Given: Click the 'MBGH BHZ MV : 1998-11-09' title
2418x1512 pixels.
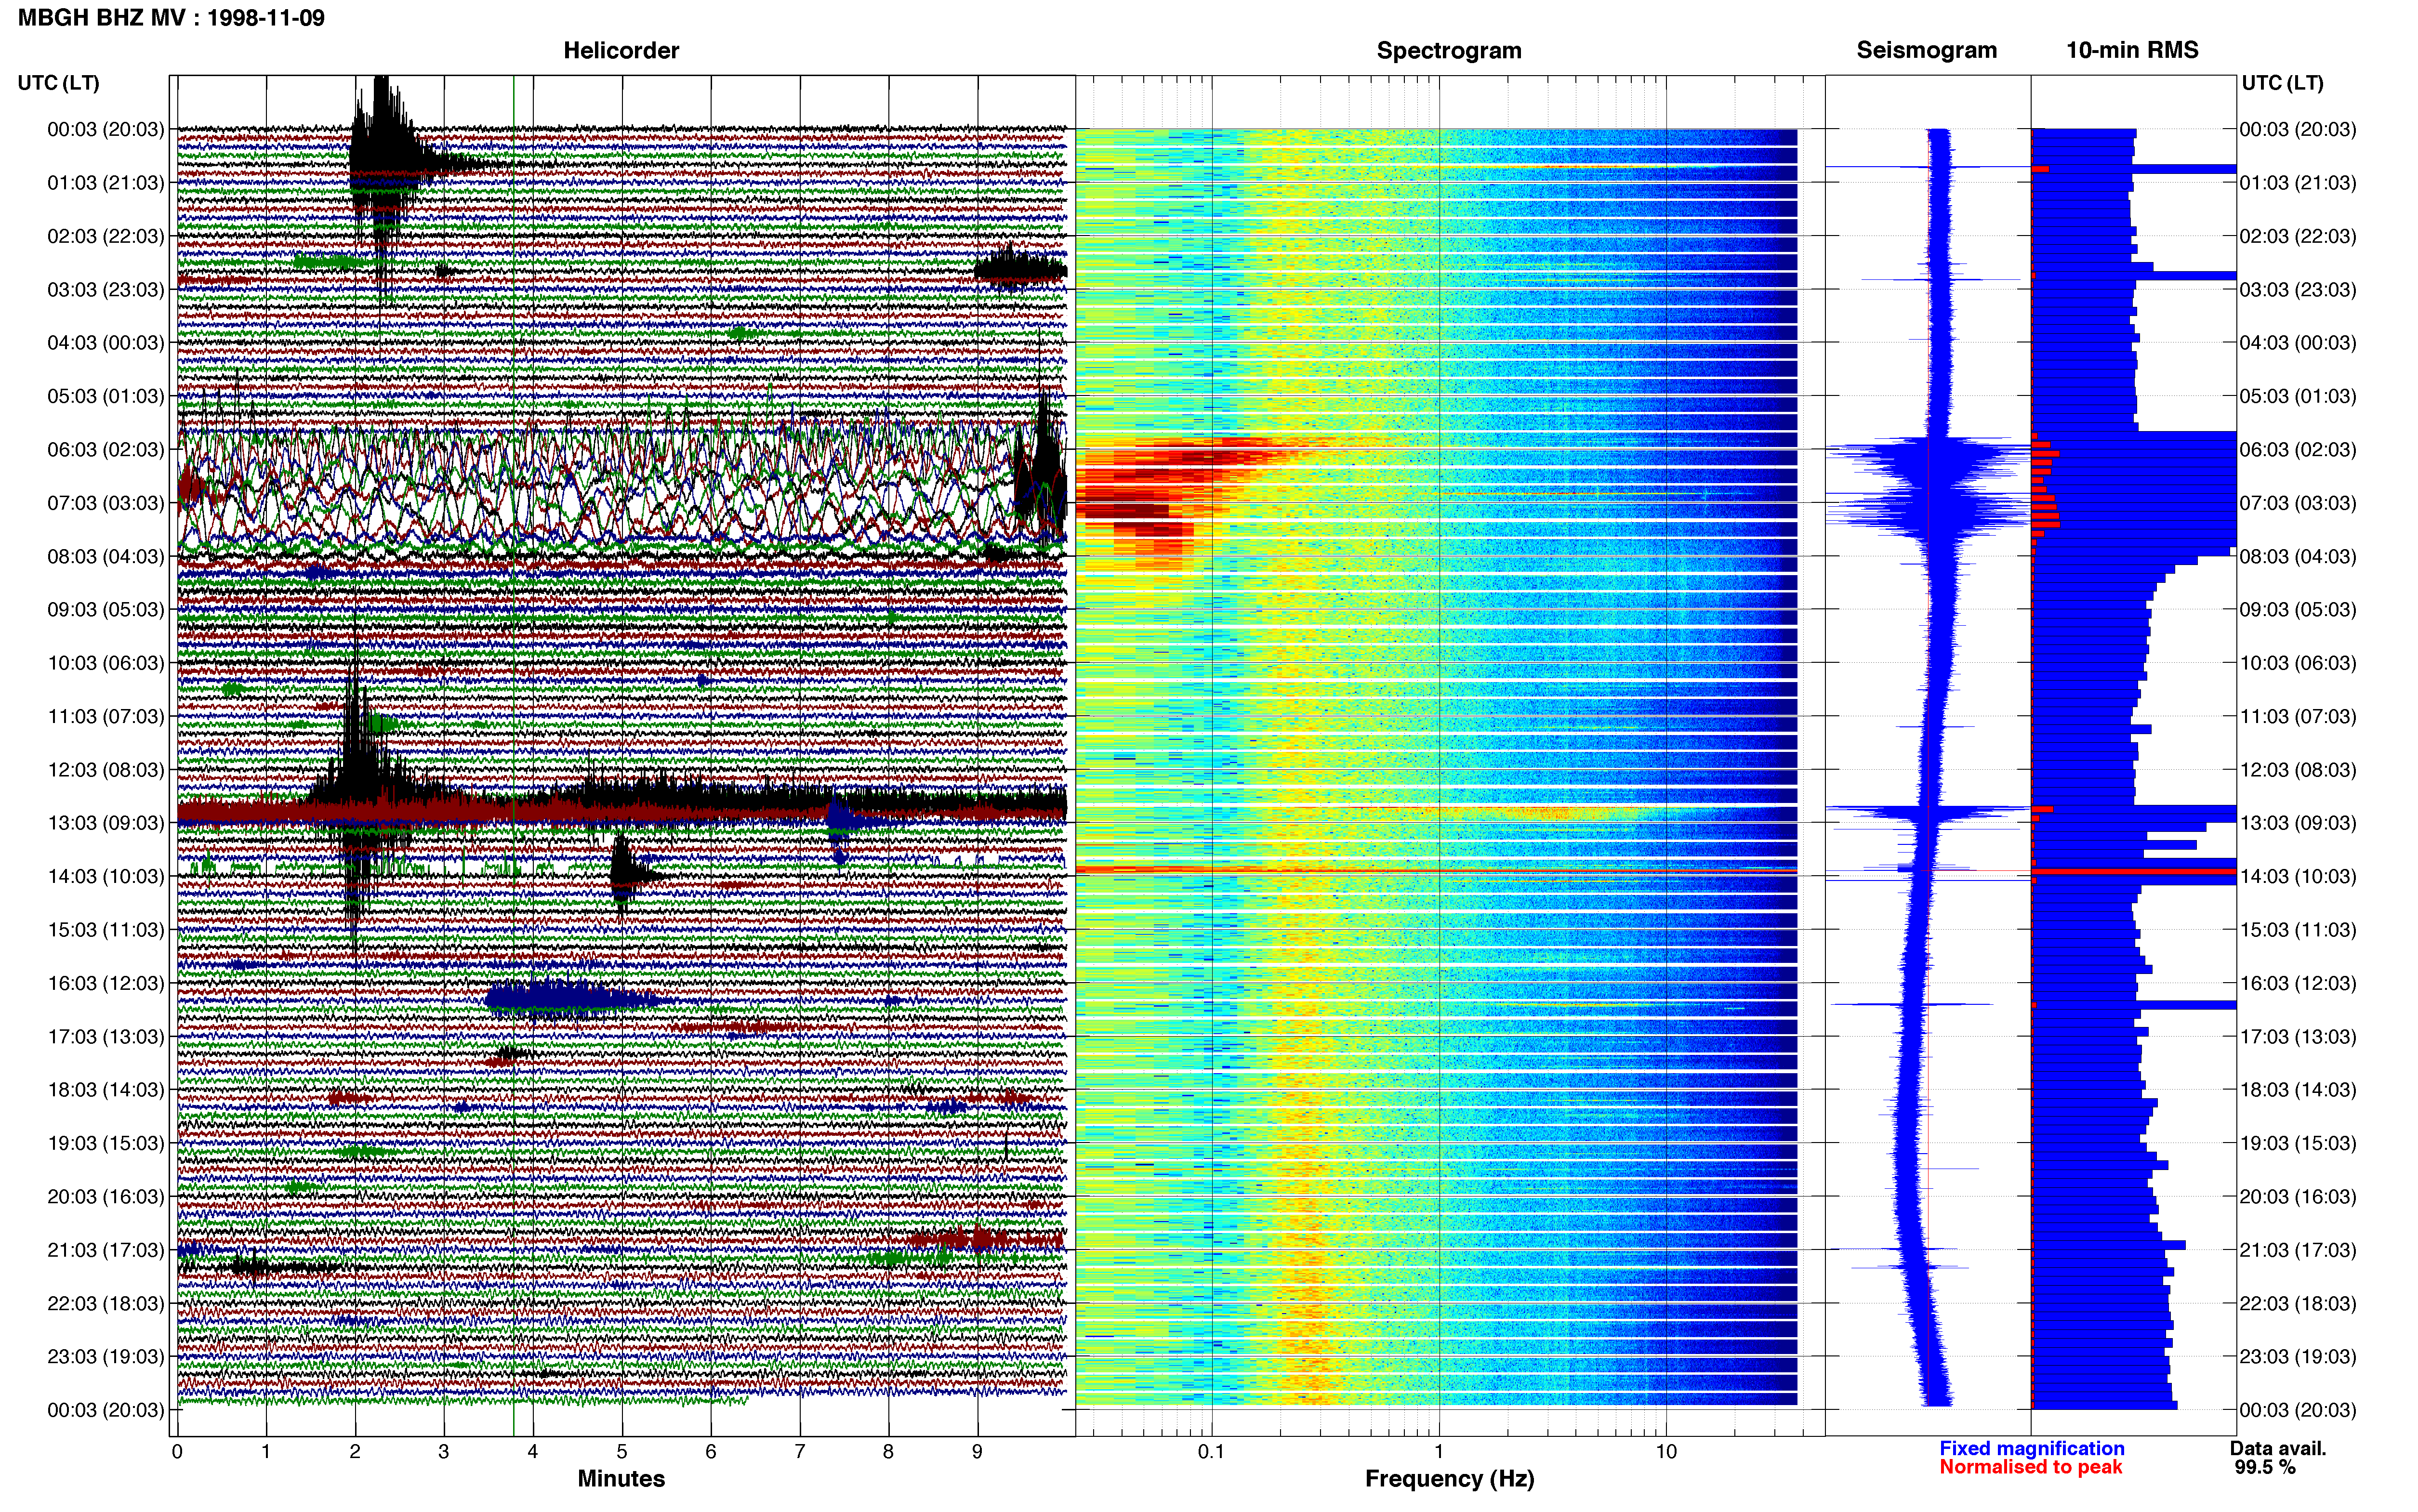Looking at the screenshot, I should (x=171, y=18).
